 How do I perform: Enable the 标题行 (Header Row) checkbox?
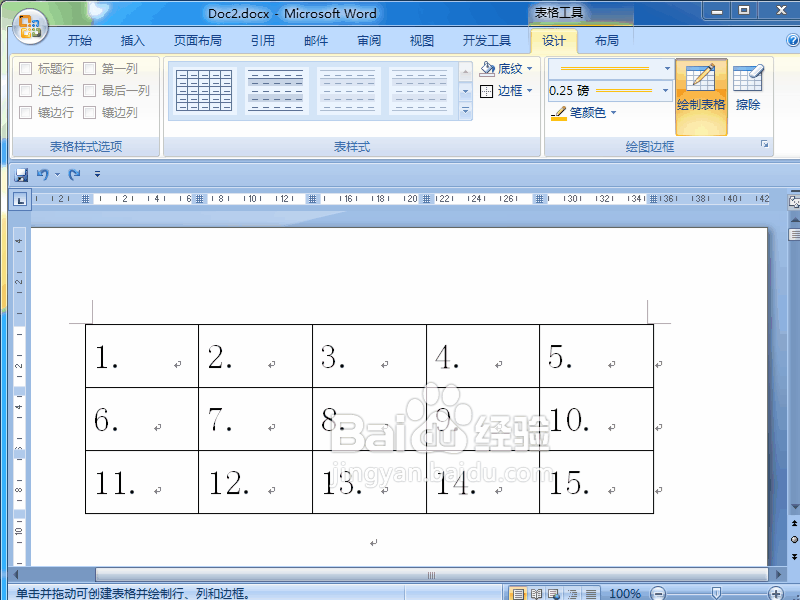pyautogui.click(x=25, y=68)
